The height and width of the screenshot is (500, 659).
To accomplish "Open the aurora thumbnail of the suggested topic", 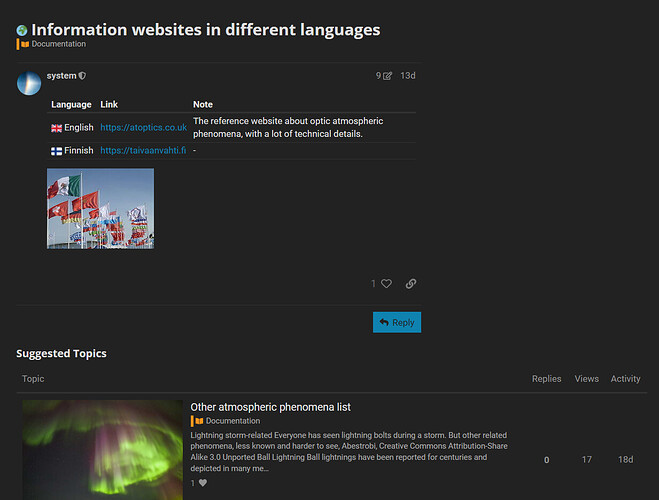I will point(103,450).
